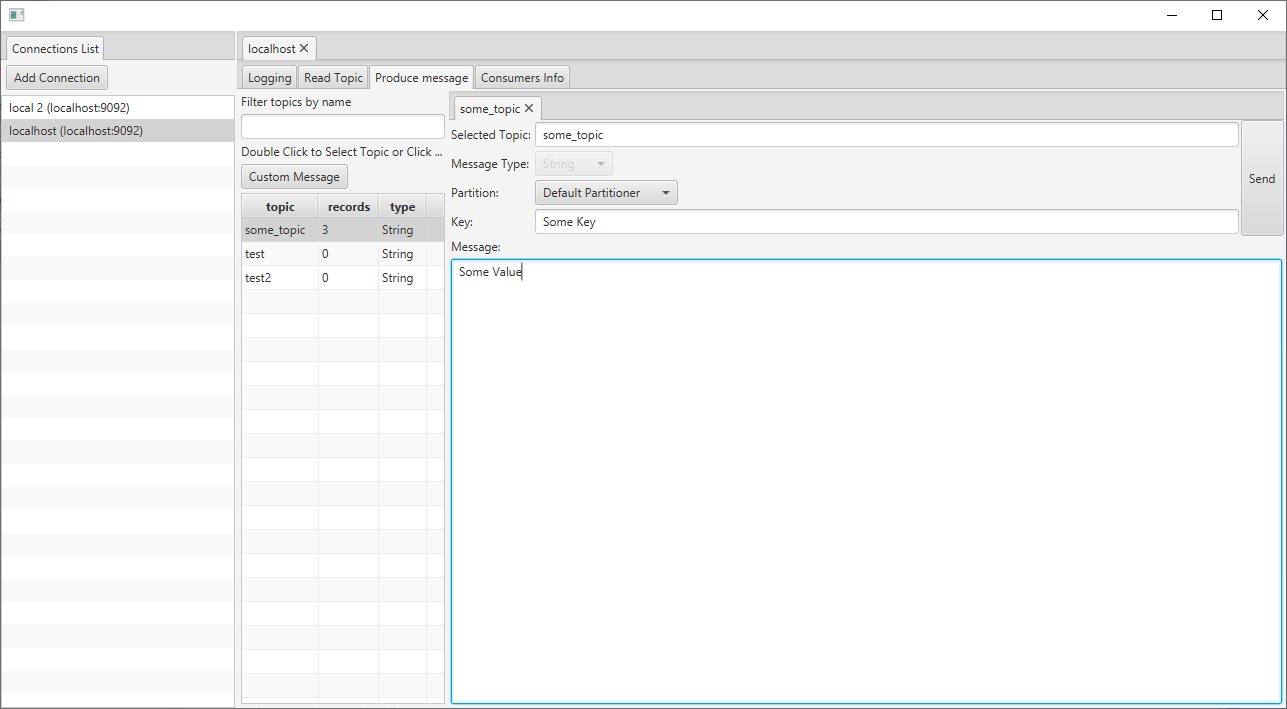Expand the partitioner selection arrow
This screenshot has width=1287, height=709.
(665, 192)
